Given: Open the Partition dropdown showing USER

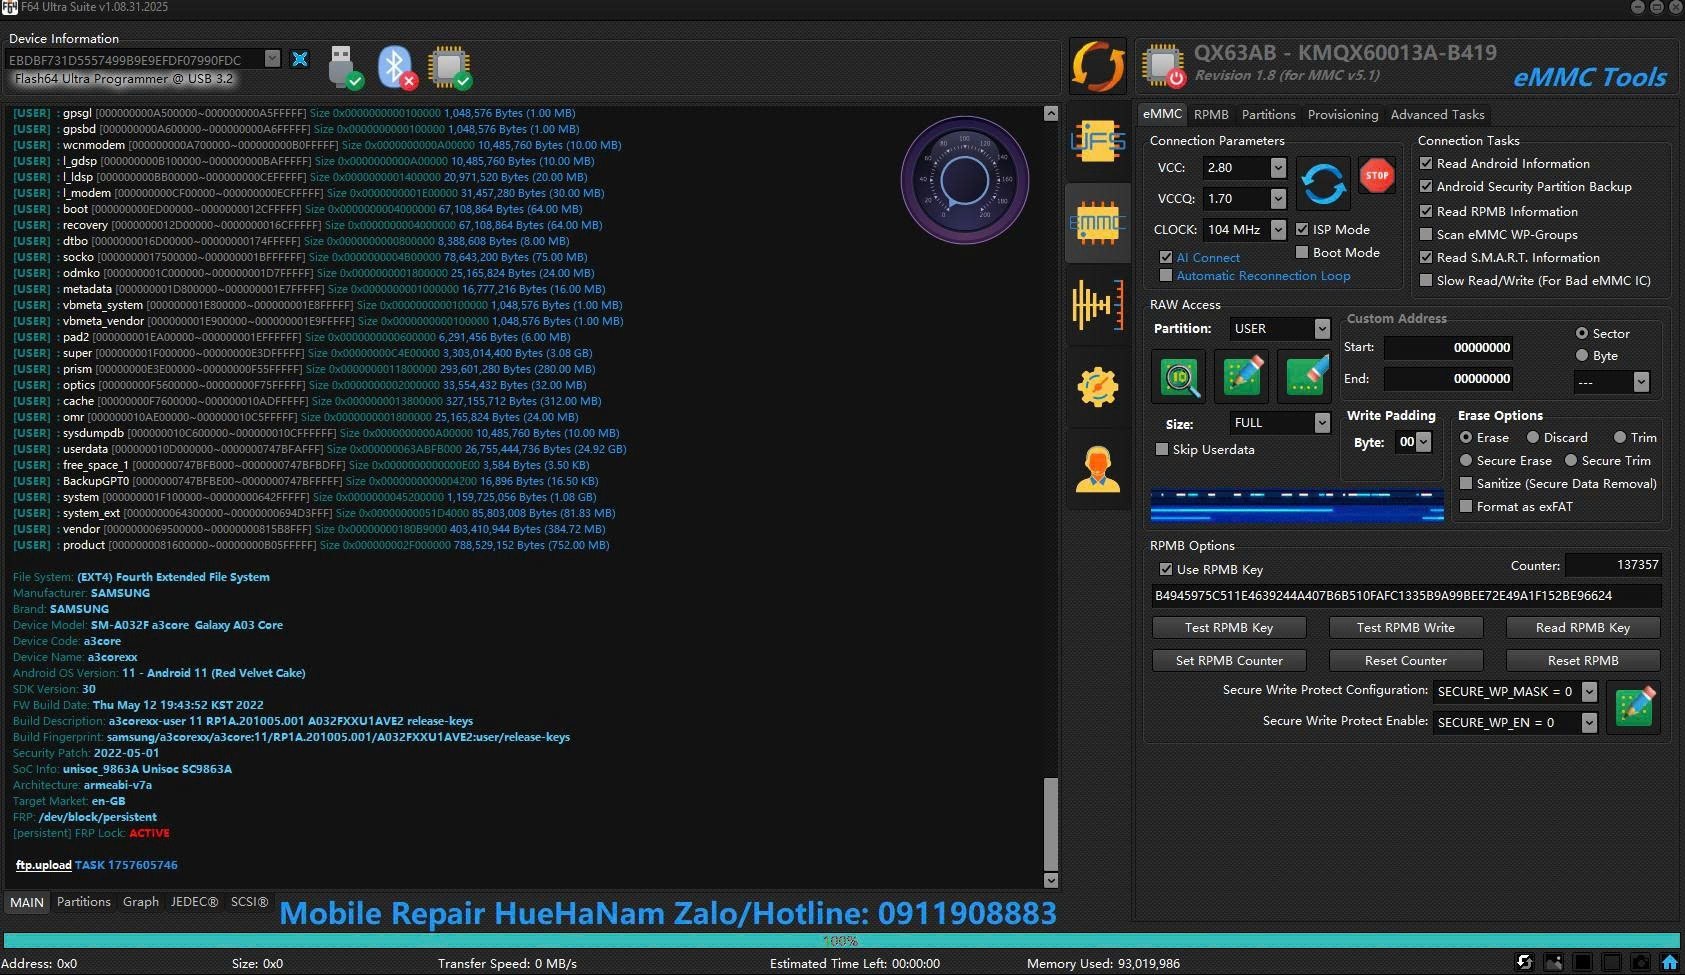Looking at the screenshot, I should [x=1322, y=329].
